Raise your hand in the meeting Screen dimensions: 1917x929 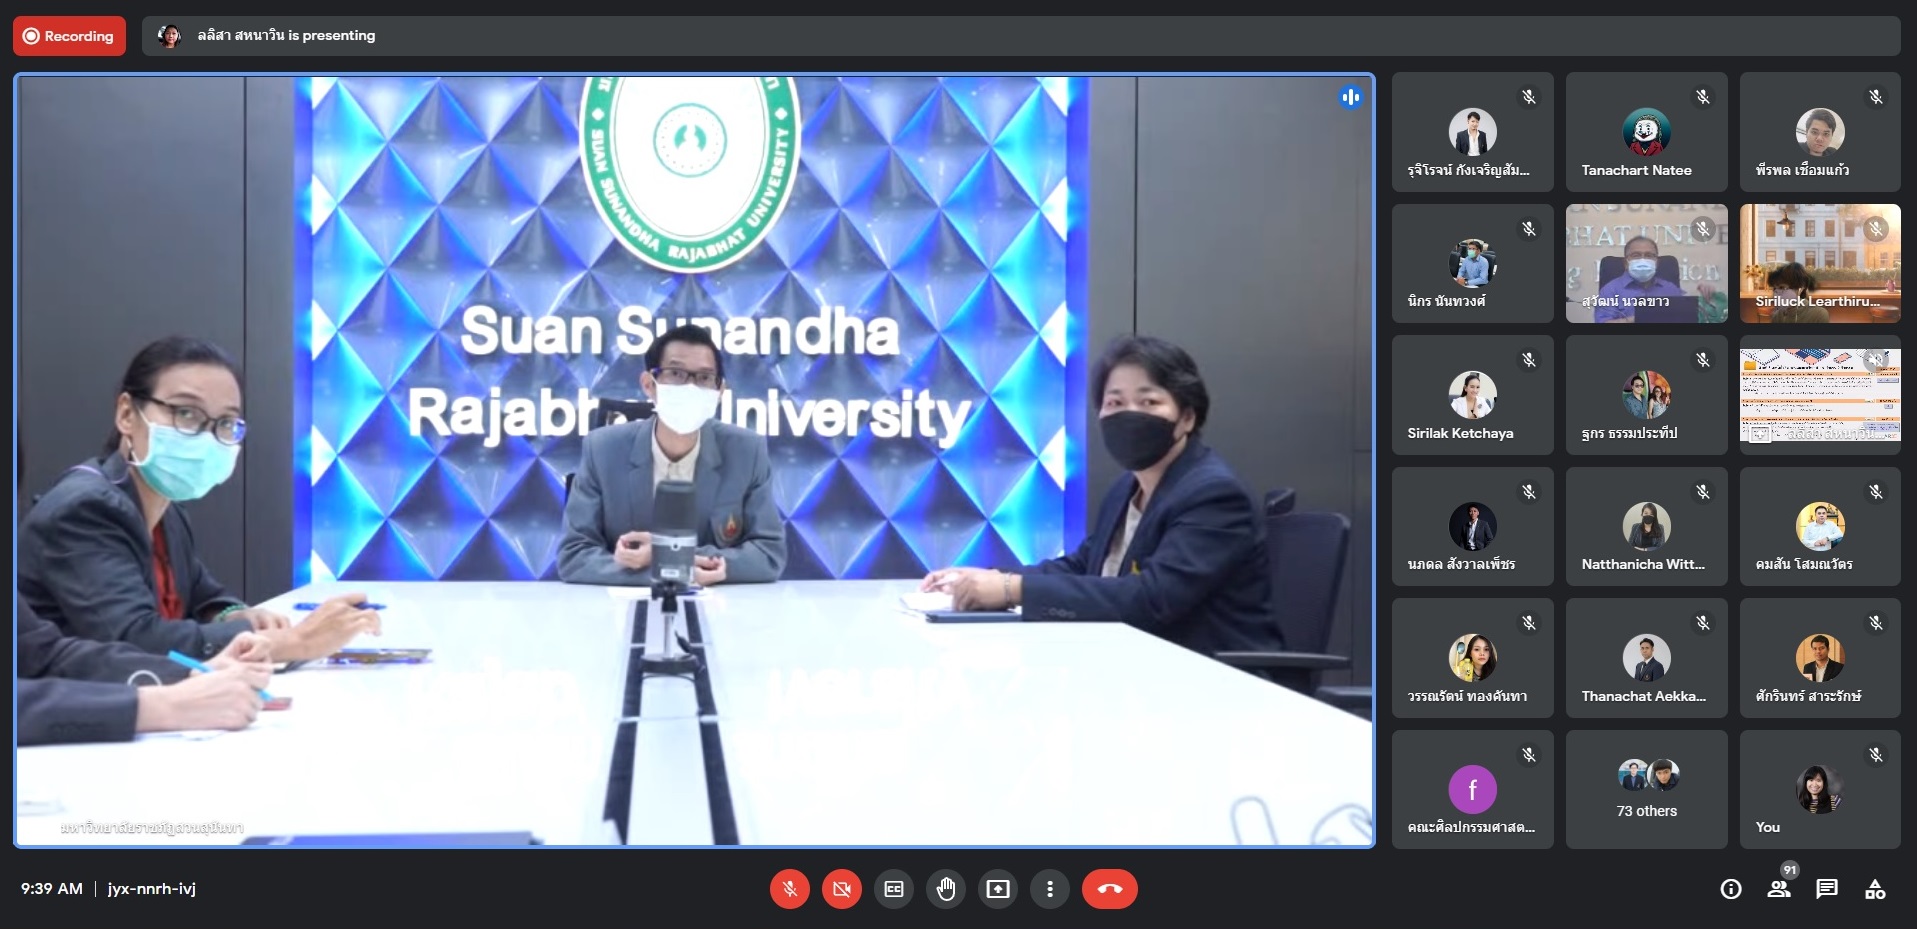pyautogui.click(x=946, y=889)
